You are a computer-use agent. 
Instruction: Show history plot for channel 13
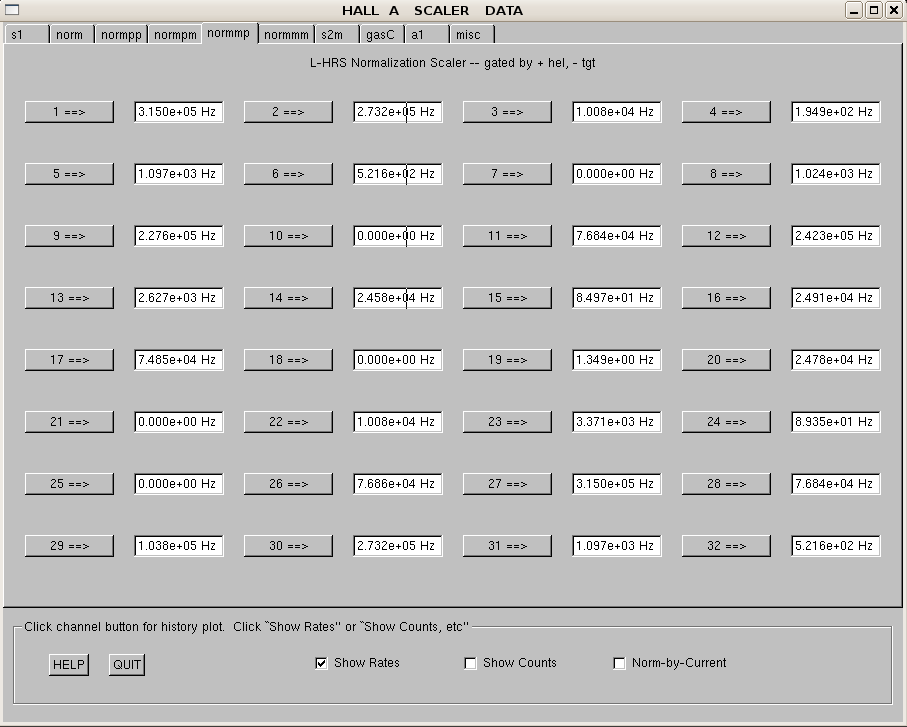[x=69, y=298]
